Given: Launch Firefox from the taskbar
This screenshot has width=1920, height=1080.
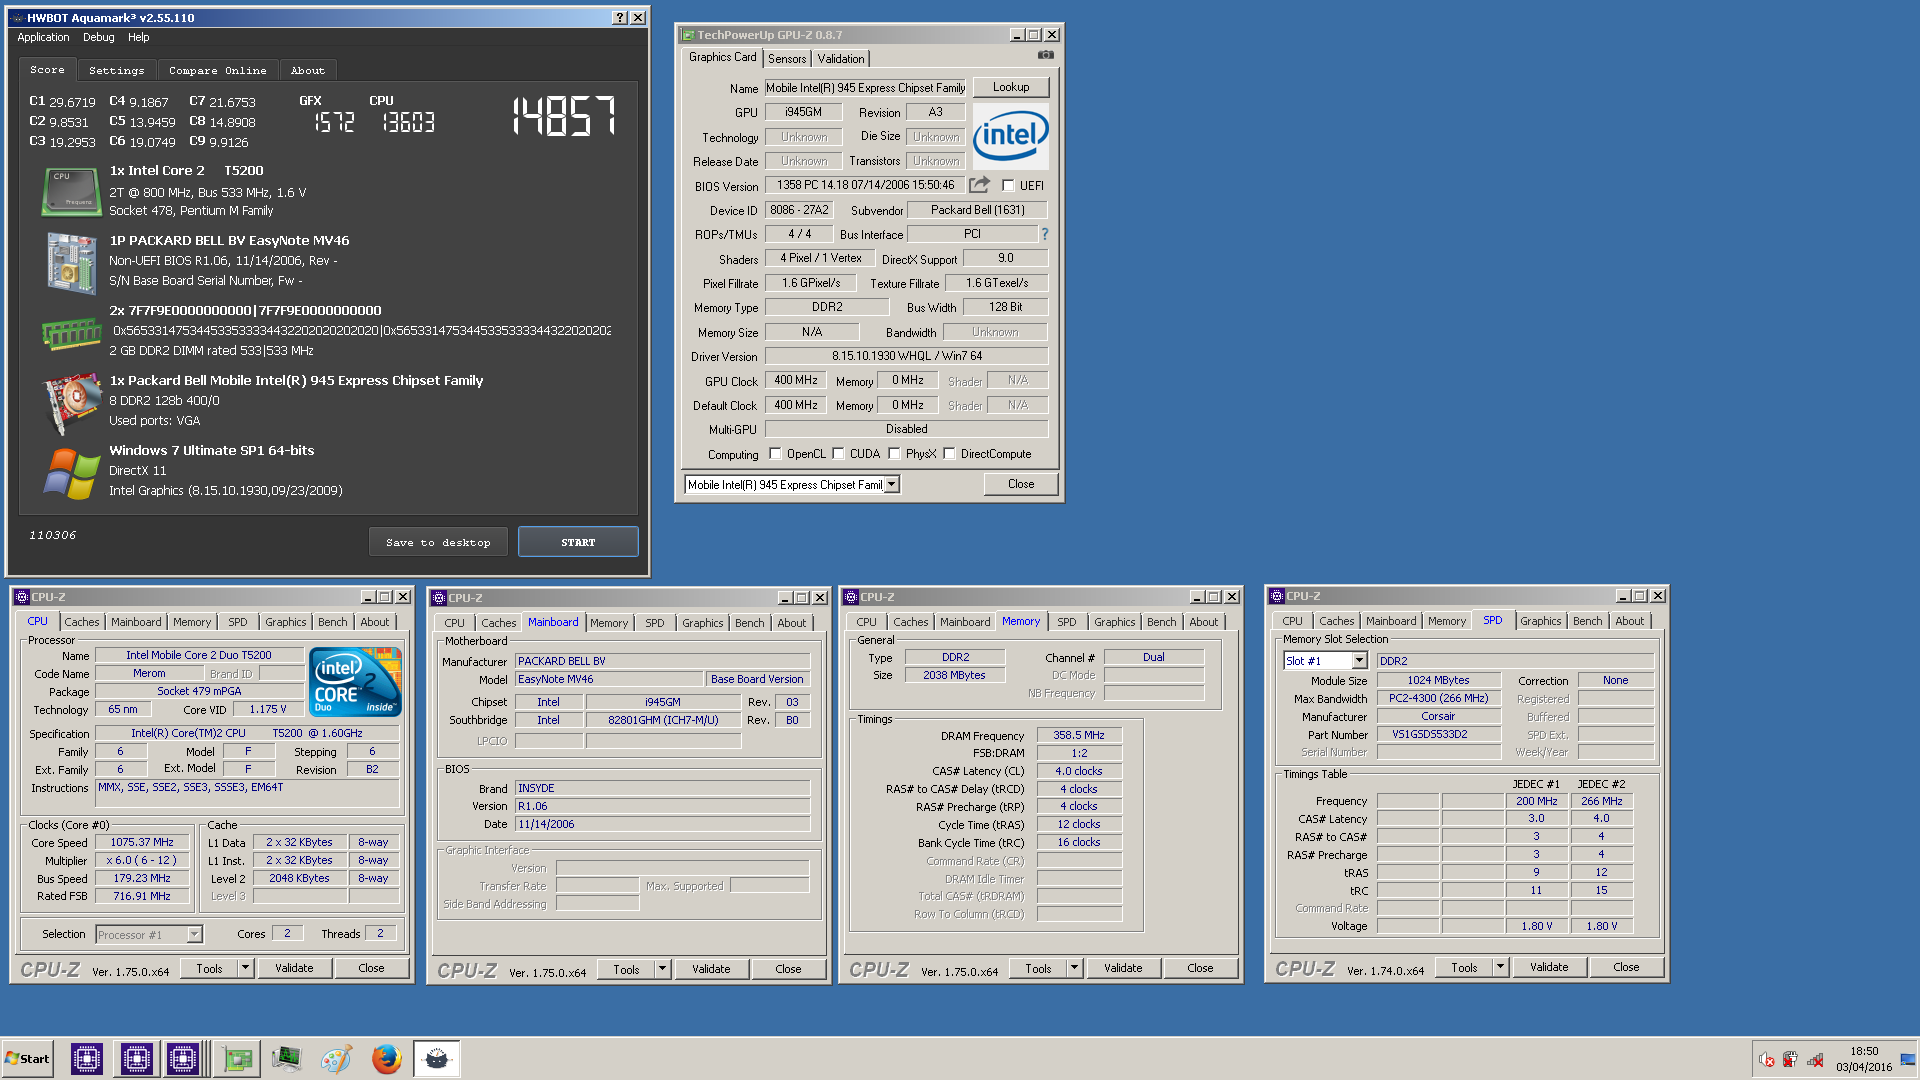Looking at the screenshot, I should [x=387, y=1059].
